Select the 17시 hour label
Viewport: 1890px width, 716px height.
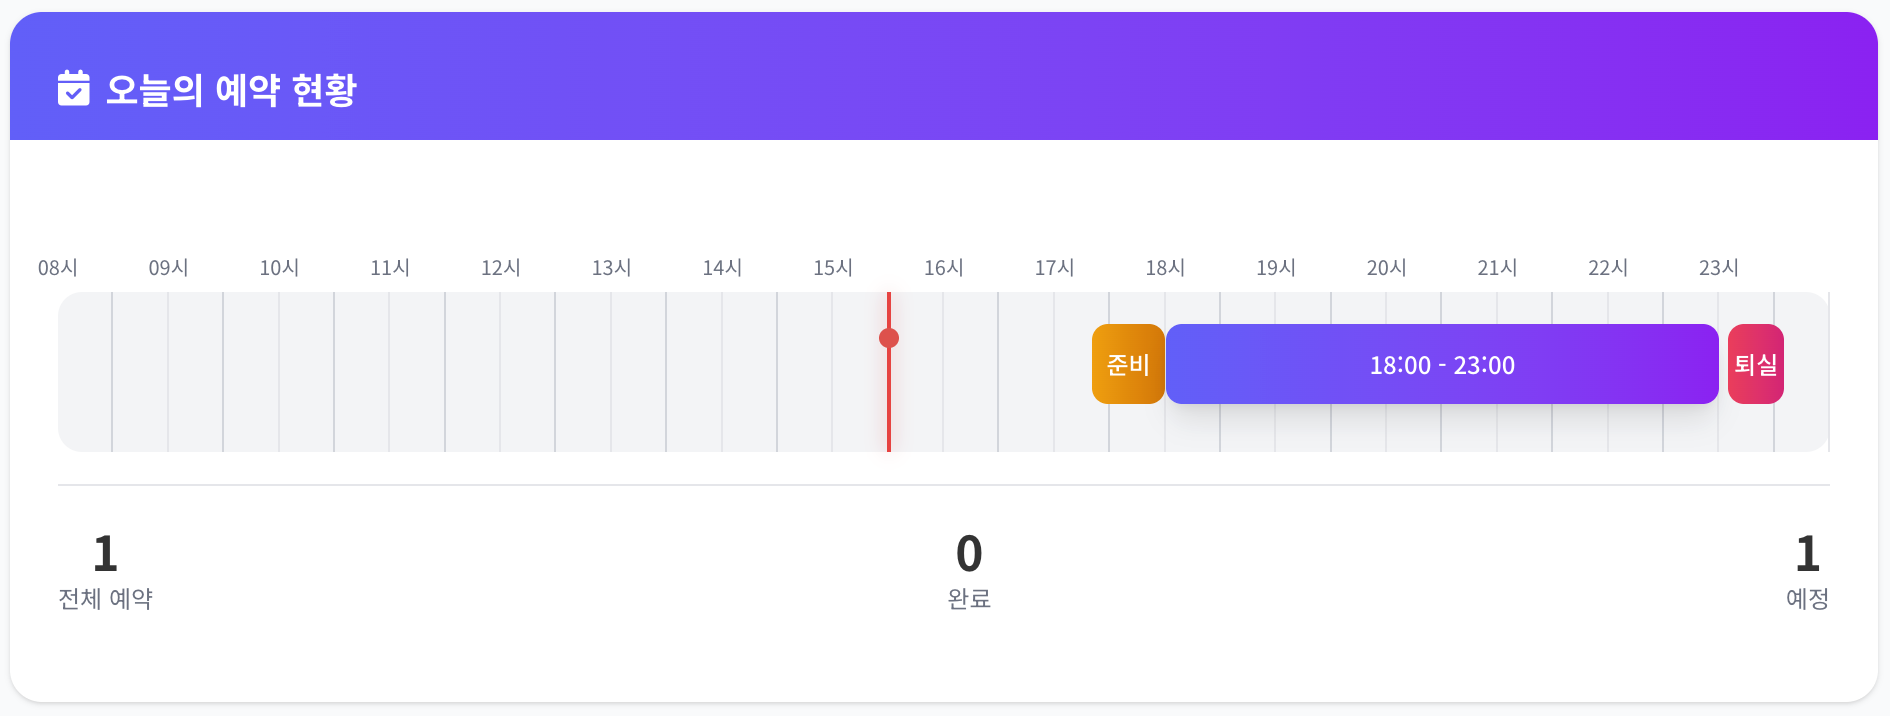coord(1055,268)
